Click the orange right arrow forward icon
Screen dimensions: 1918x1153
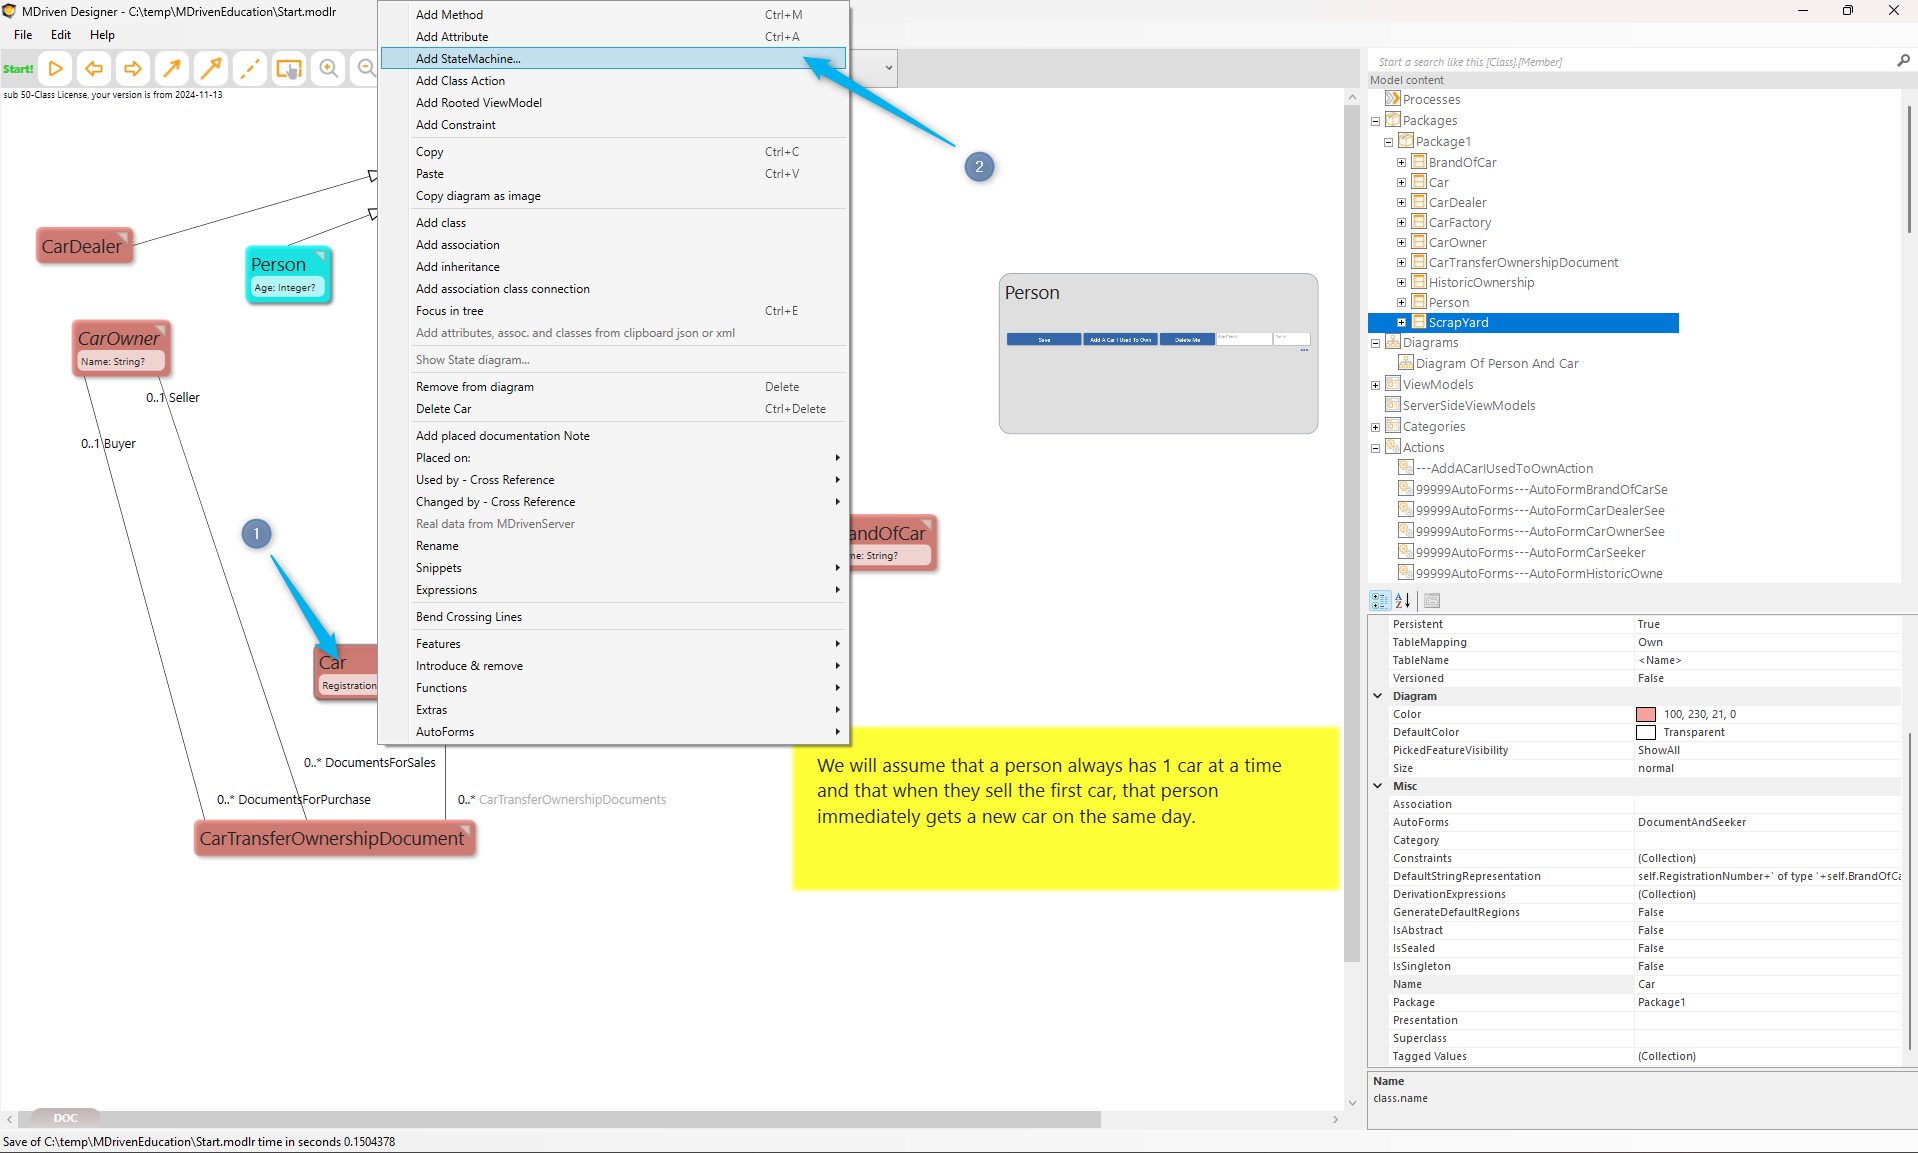[132, 69]
